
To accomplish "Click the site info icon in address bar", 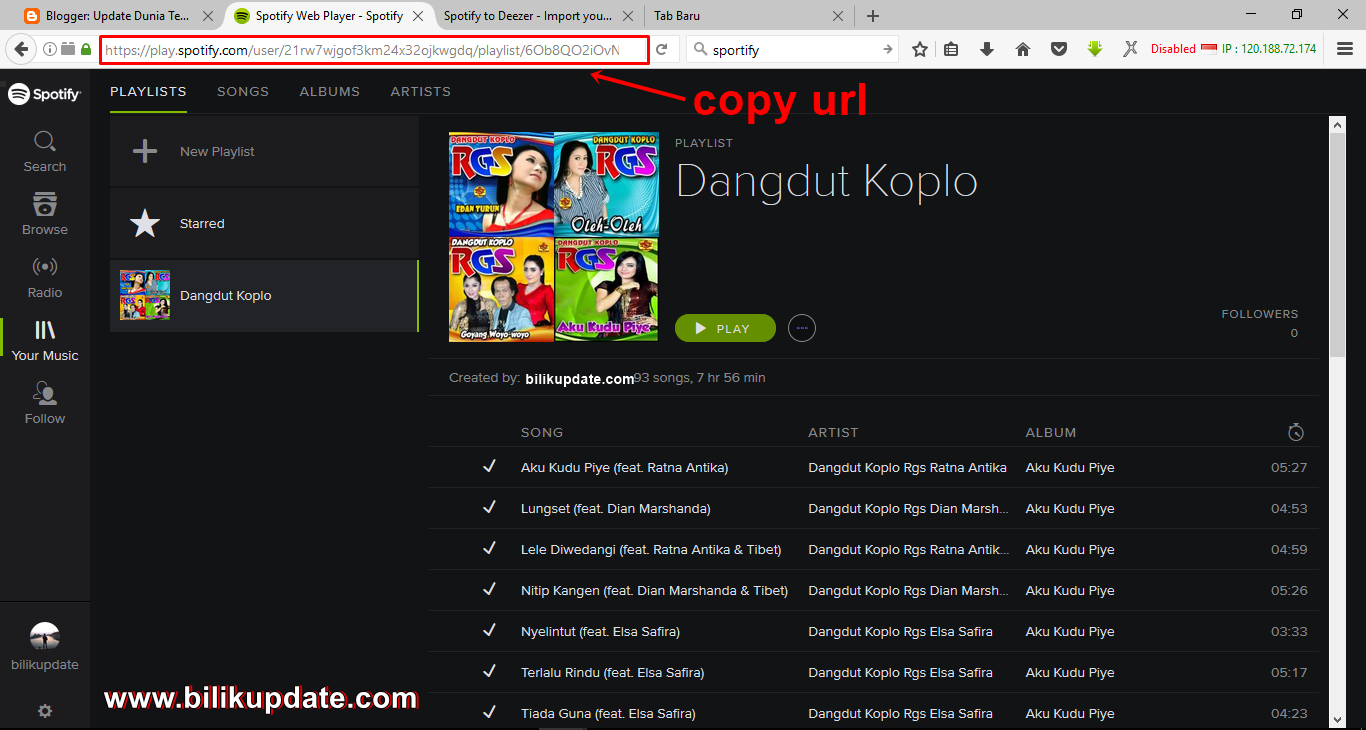I will (x=50, y=49).
